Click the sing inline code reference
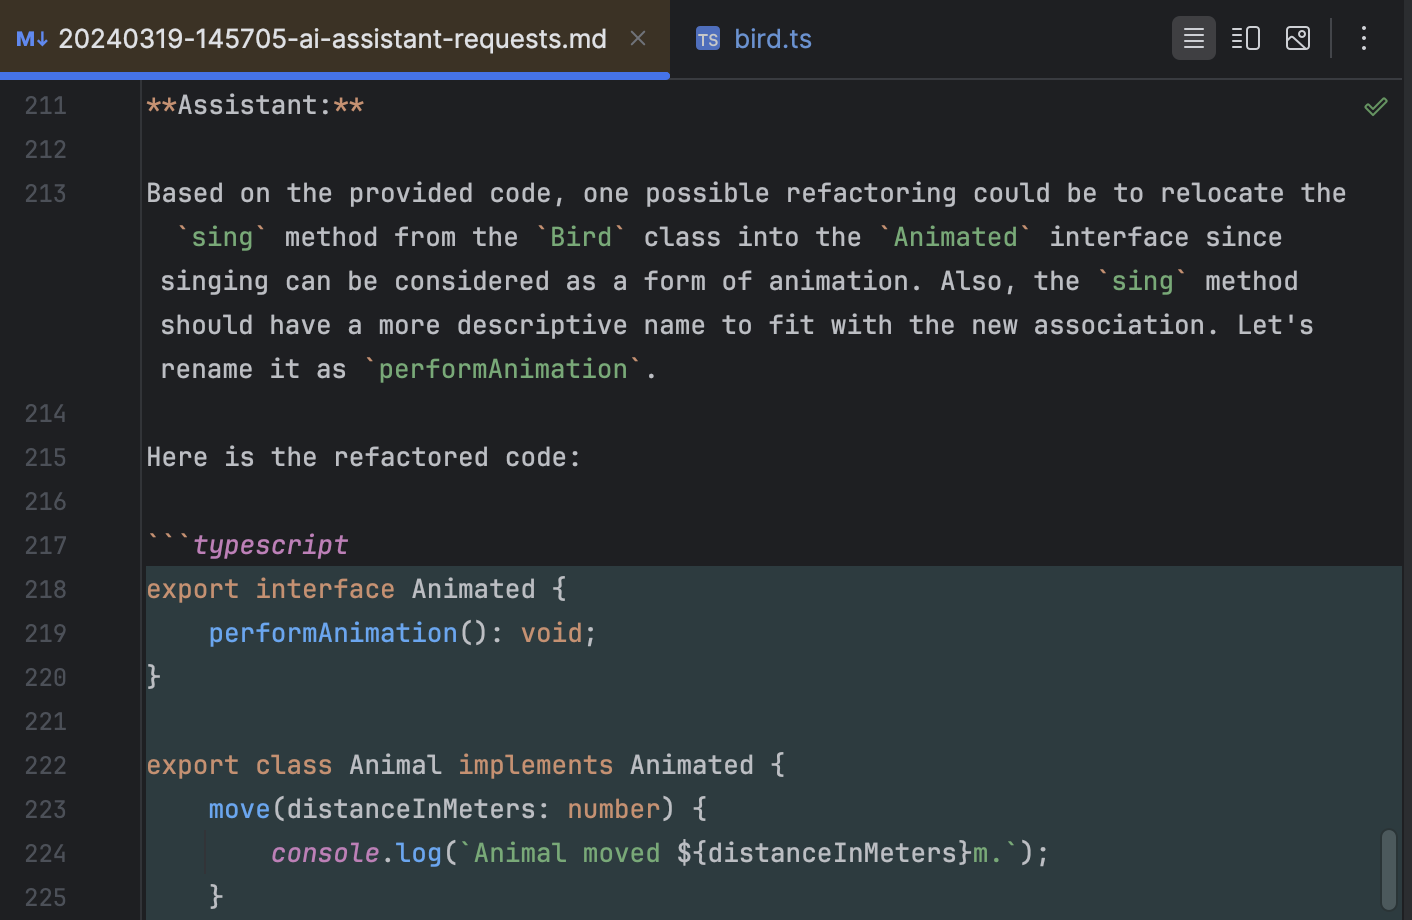1412x920 pixels. [x=222, y=237]
